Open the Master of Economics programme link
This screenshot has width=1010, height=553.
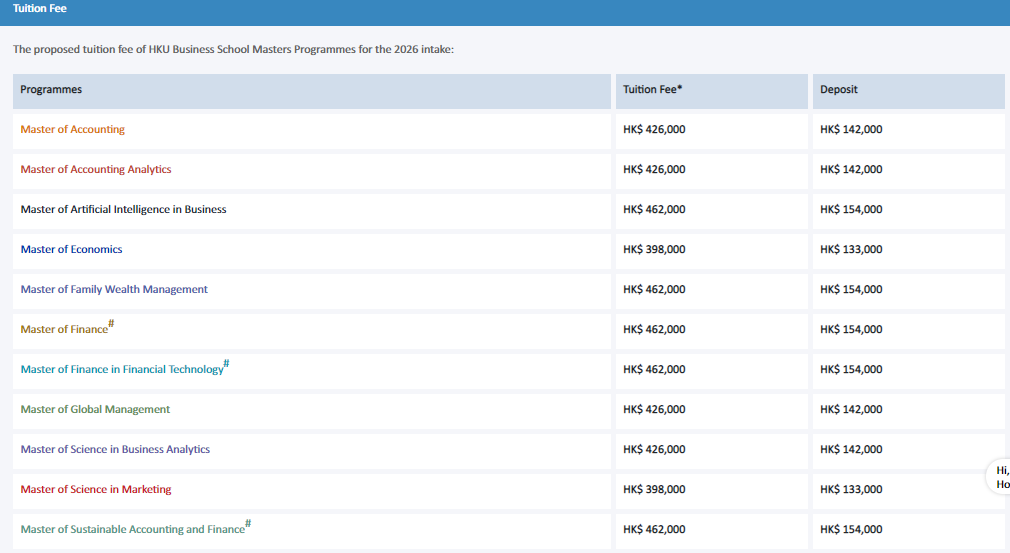[x=71, y=249]
